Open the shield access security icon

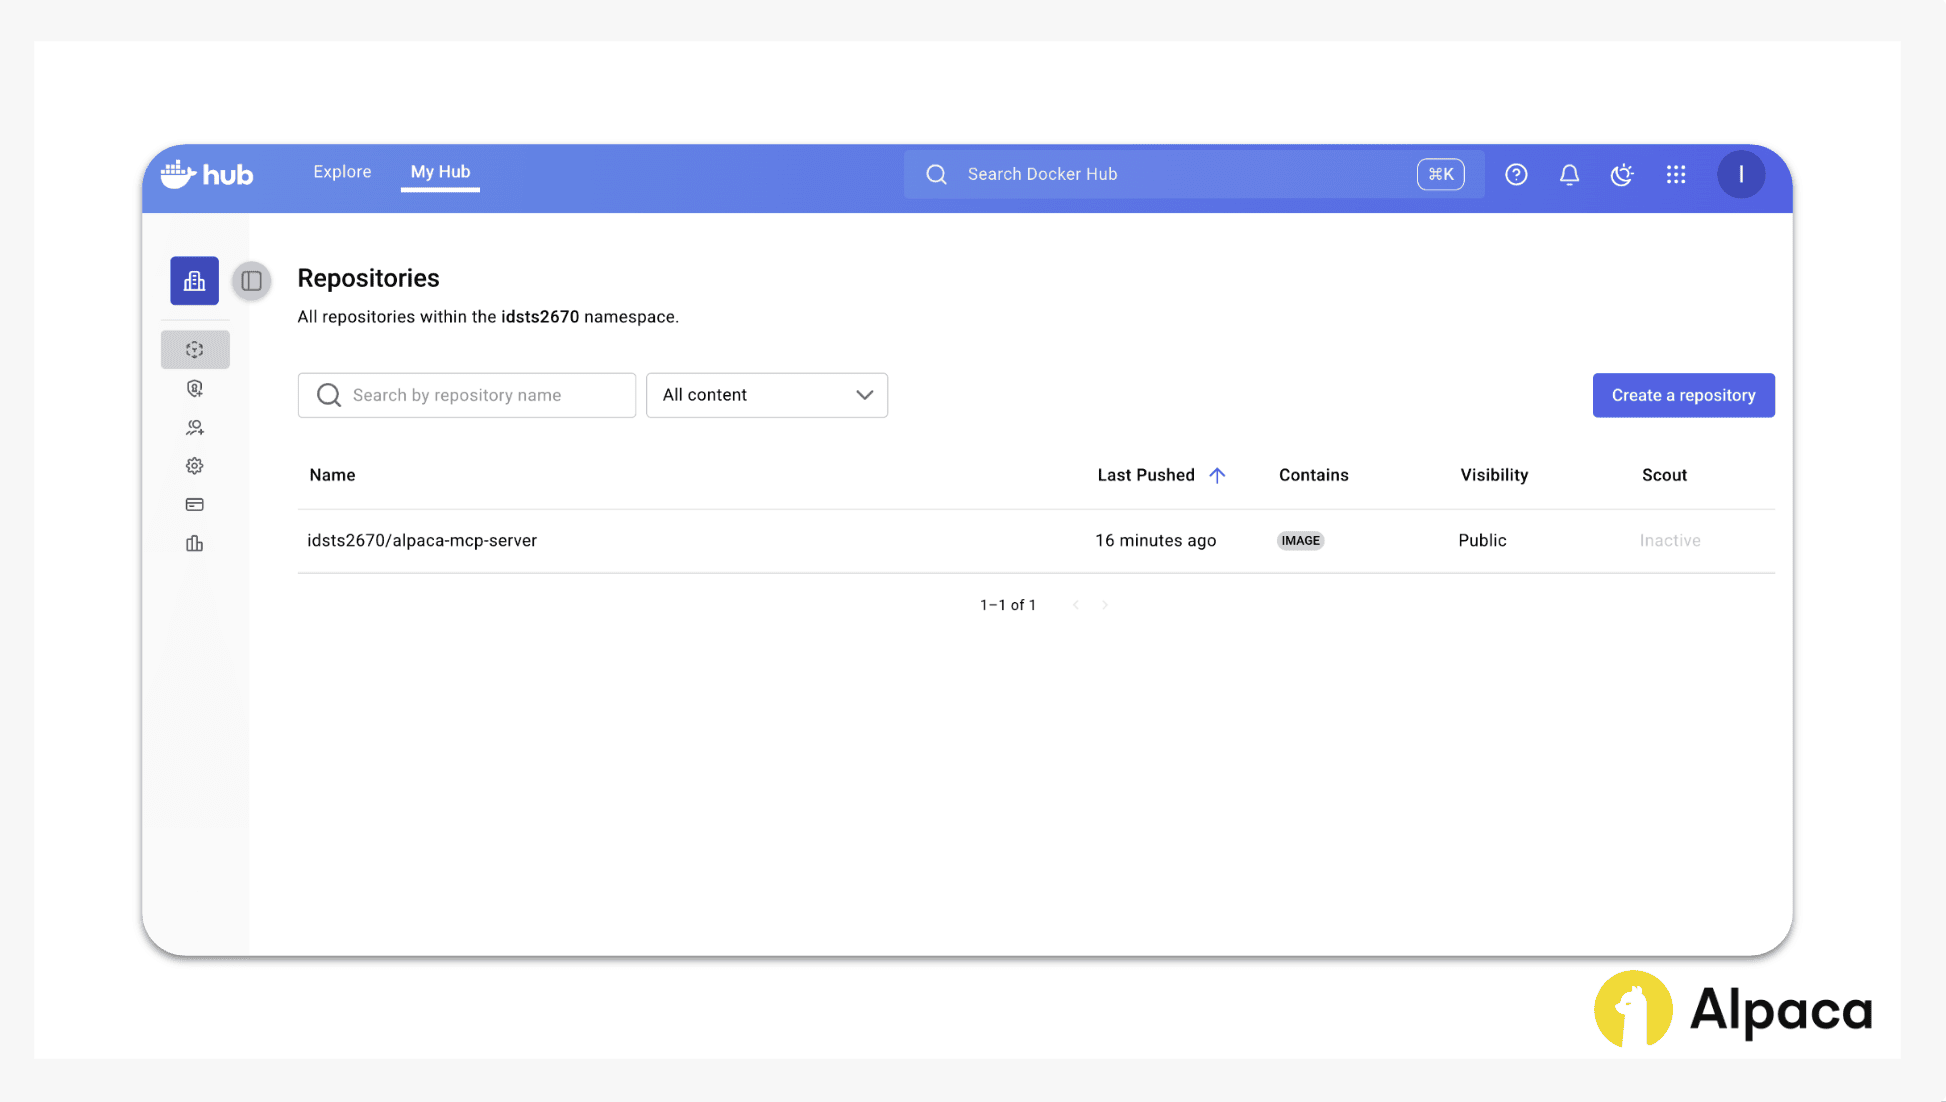pyautogui.click(x=195, y=388)
